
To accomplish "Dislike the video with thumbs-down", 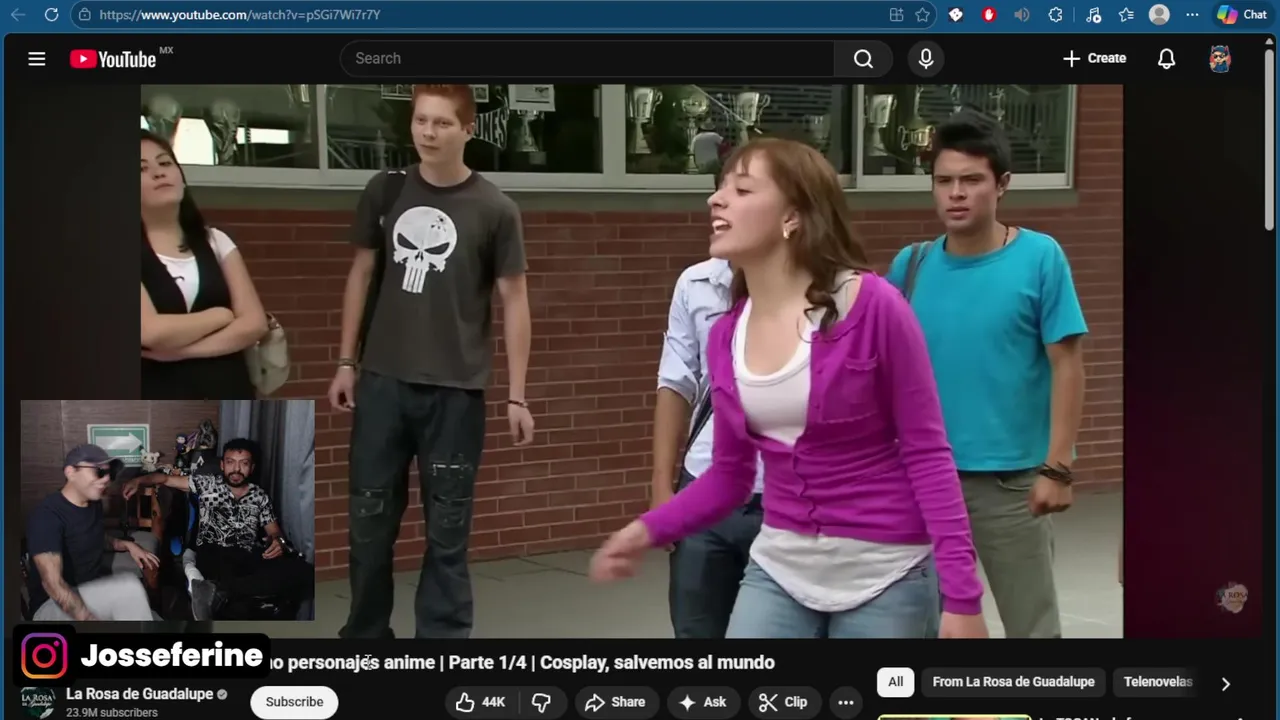I will 541,702.
